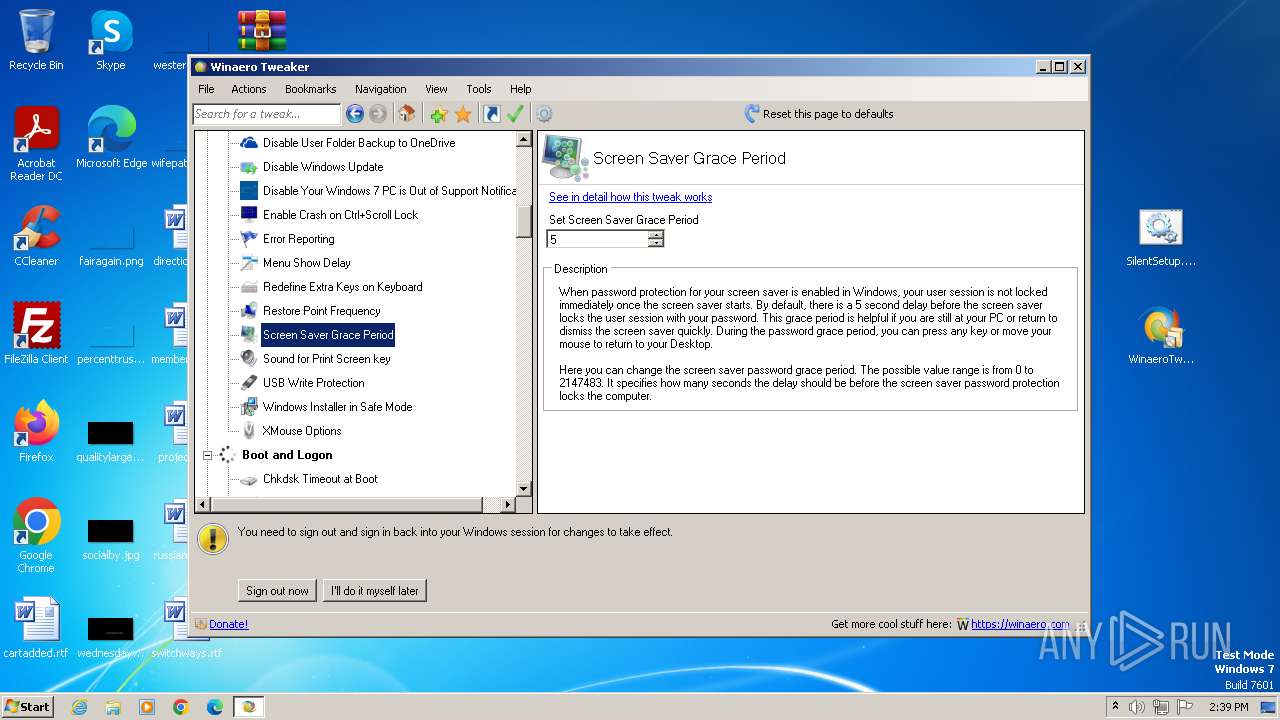
Task: Open the View menu
Action: tap(436, 89)
